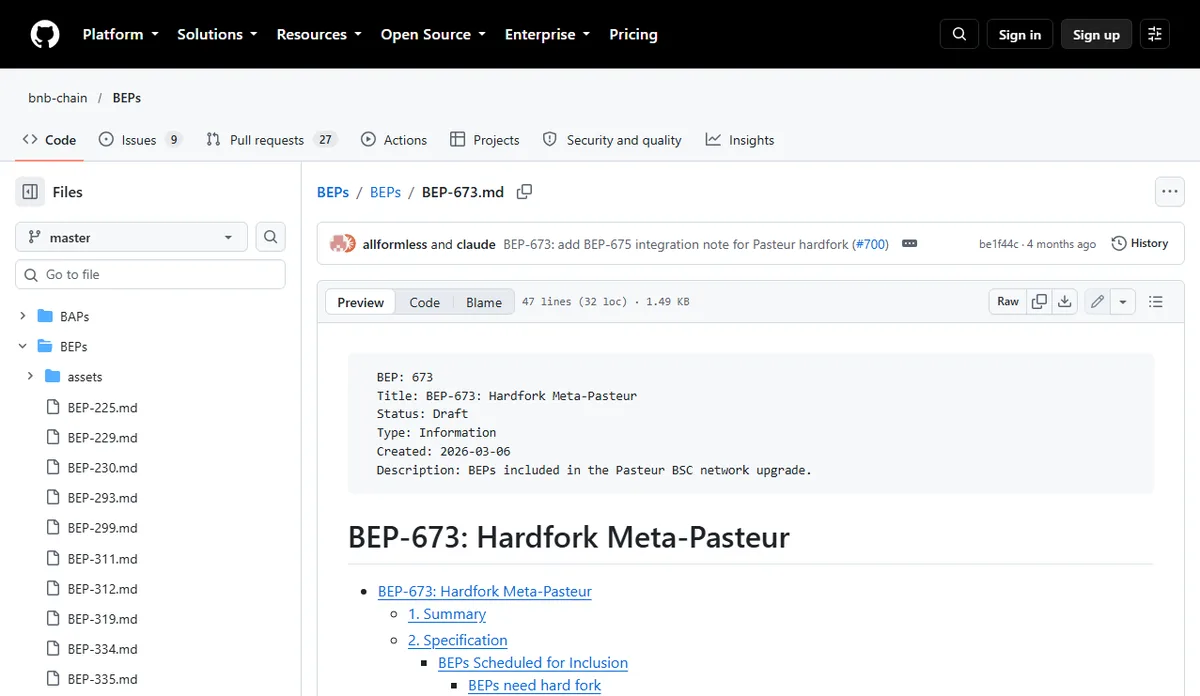Open the GitHub homepage logo
The height and width of the screenshot is (696, 1200).
click(x=45, y=34)
